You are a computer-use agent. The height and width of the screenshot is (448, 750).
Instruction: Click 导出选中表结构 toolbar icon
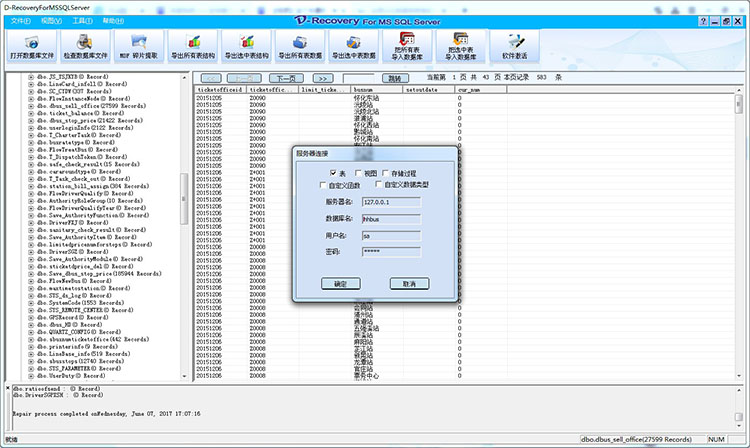pyautogui.click(x=247, y=47)
